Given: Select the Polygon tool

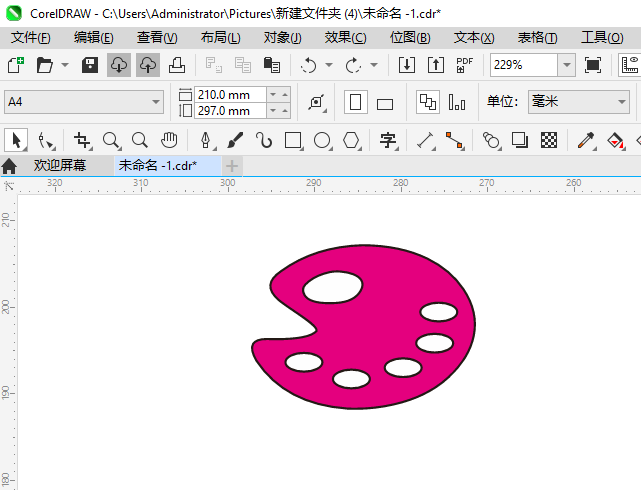Looking at the screenshot, I should click(351, 140).
